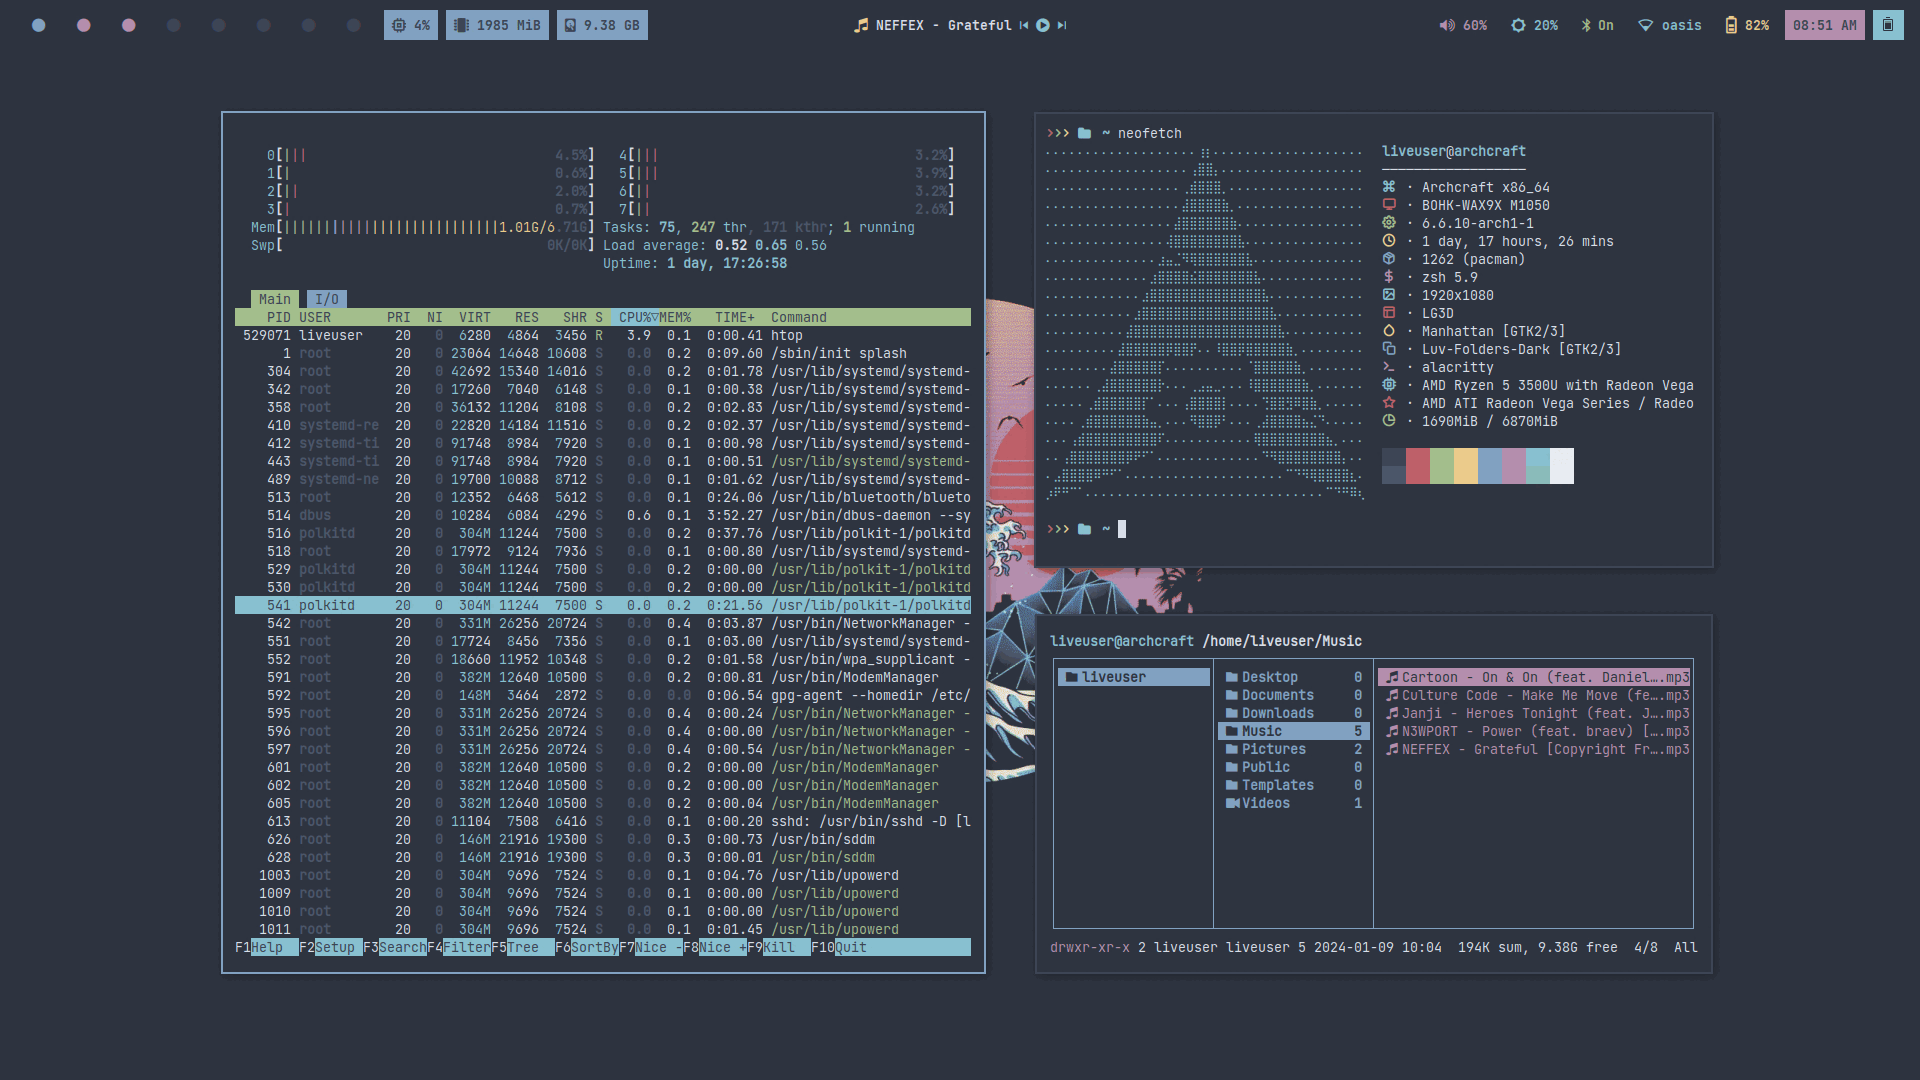Open the oasis Wi-Fi network icon
Image resolution: width=1920 pixels, height=1080 pixels.
click(1645, 26)
